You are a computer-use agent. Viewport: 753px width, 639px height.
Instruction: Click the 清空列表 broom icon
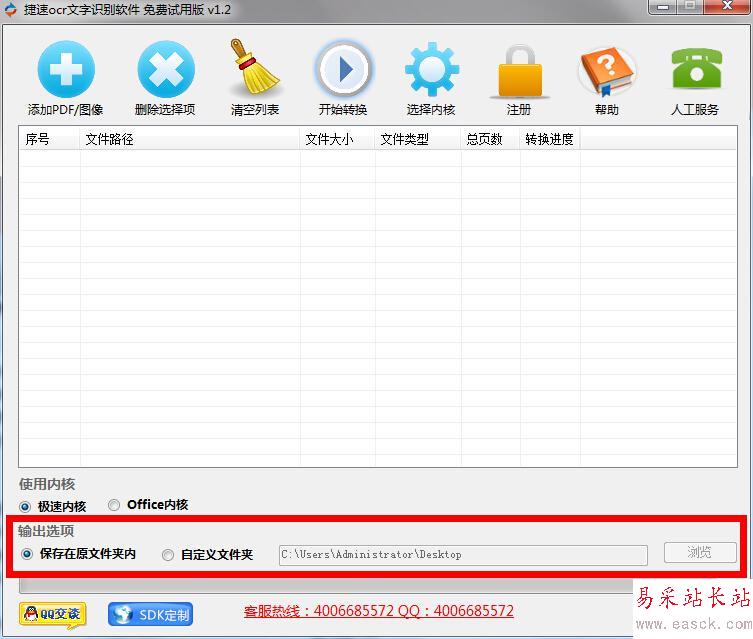coord(254,67)
